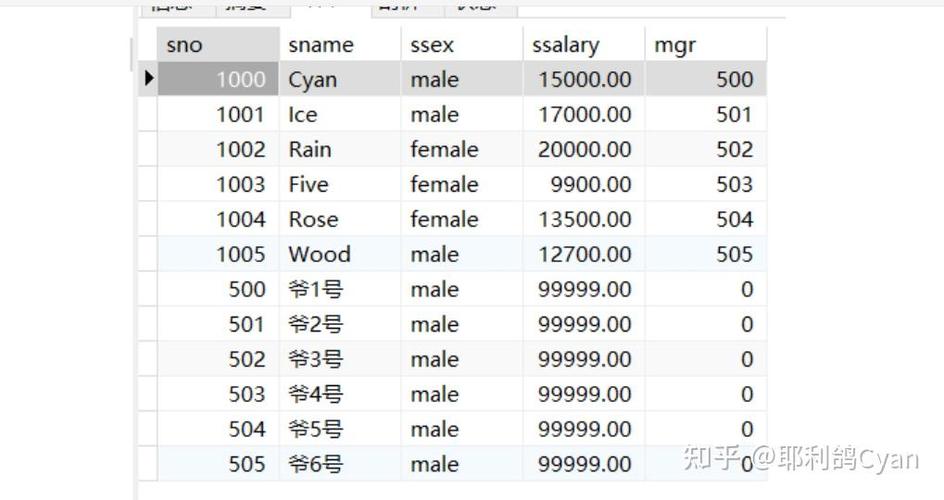The width and height of the screenshot is (944, 500).
Task: Select the salary cell 12700.00
Action: (583, 253)
